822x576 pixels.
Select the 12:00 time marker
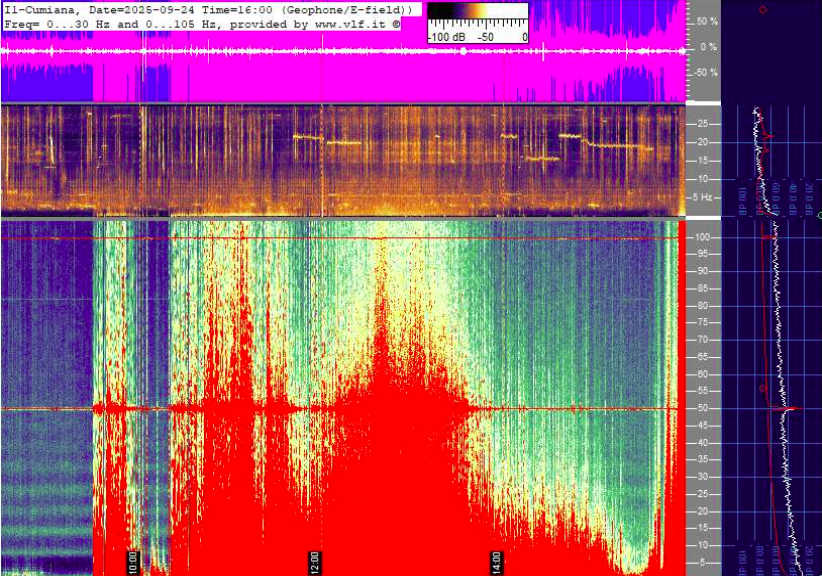pyautogui.click(x=314, y=563)
